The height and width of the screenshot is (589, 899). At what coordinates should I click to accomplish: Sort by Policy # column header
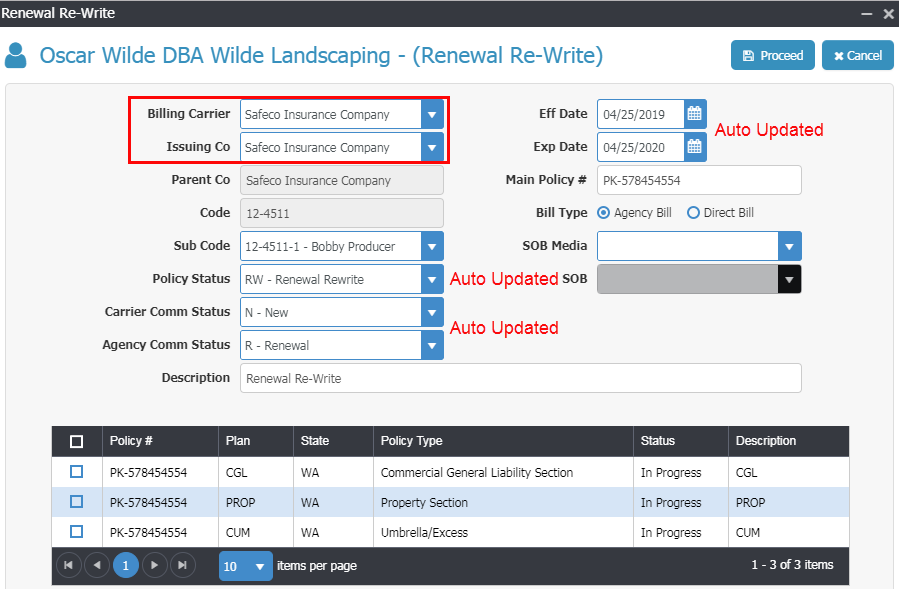click(x=131, y=440)
